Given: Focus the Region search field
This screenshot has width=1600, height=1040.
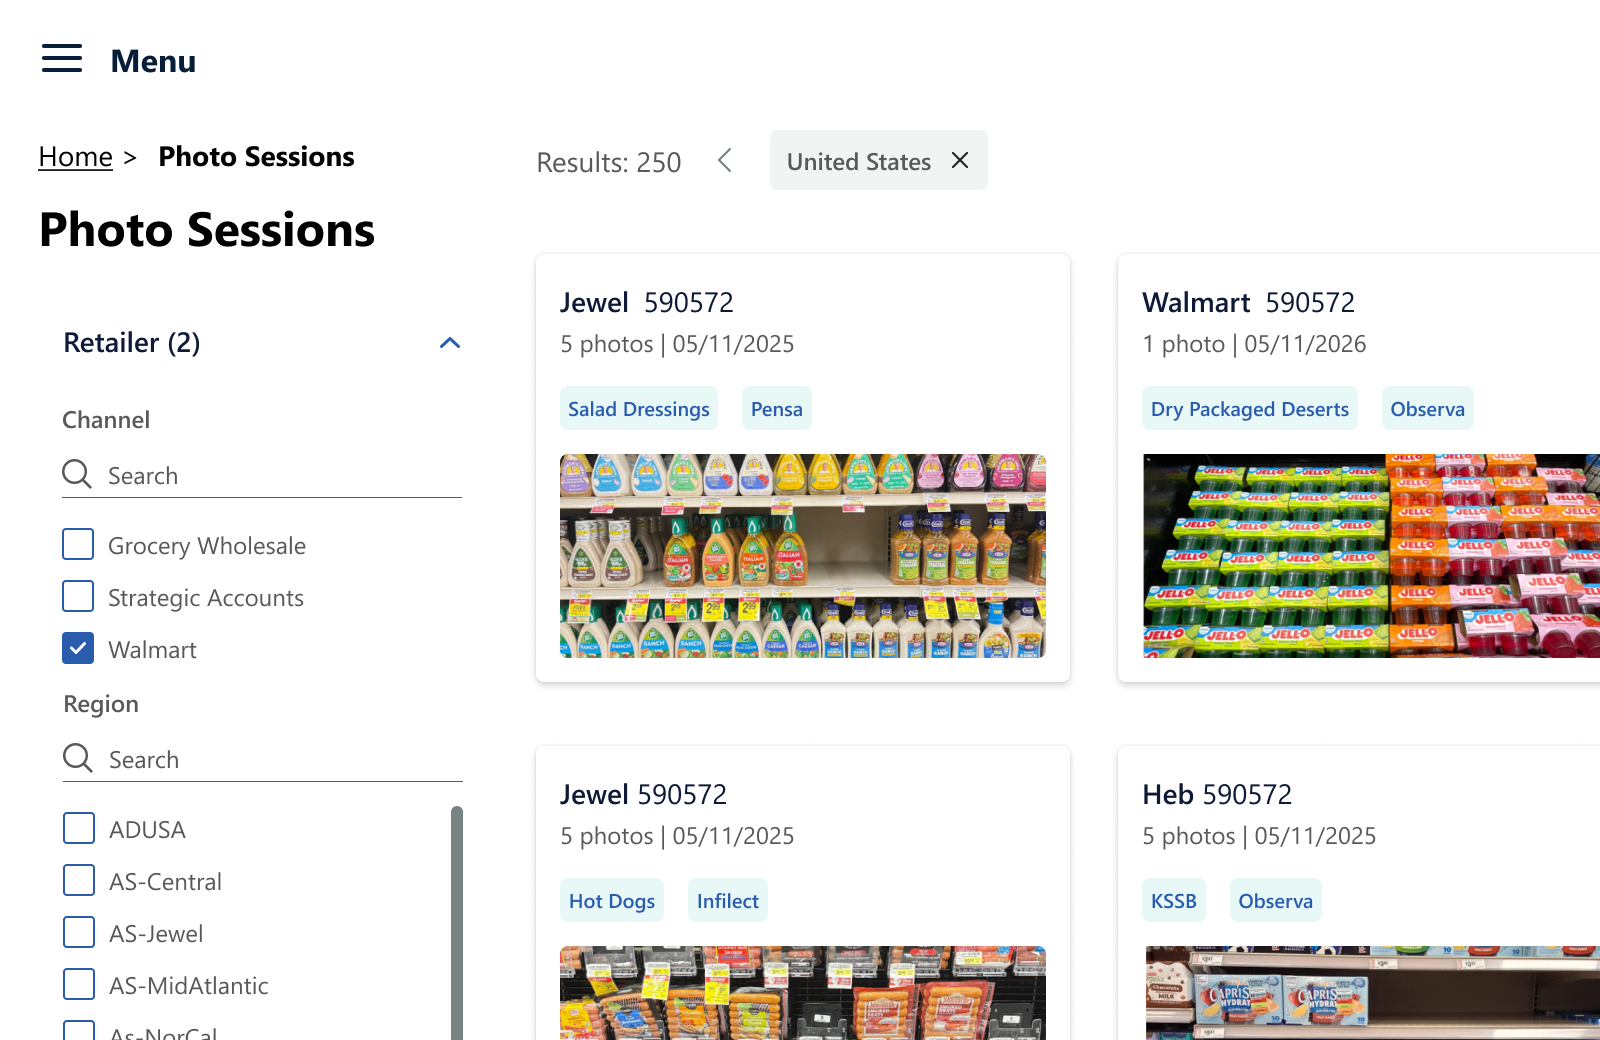Looking at the screenshot, I should click(x=263, y=759).
